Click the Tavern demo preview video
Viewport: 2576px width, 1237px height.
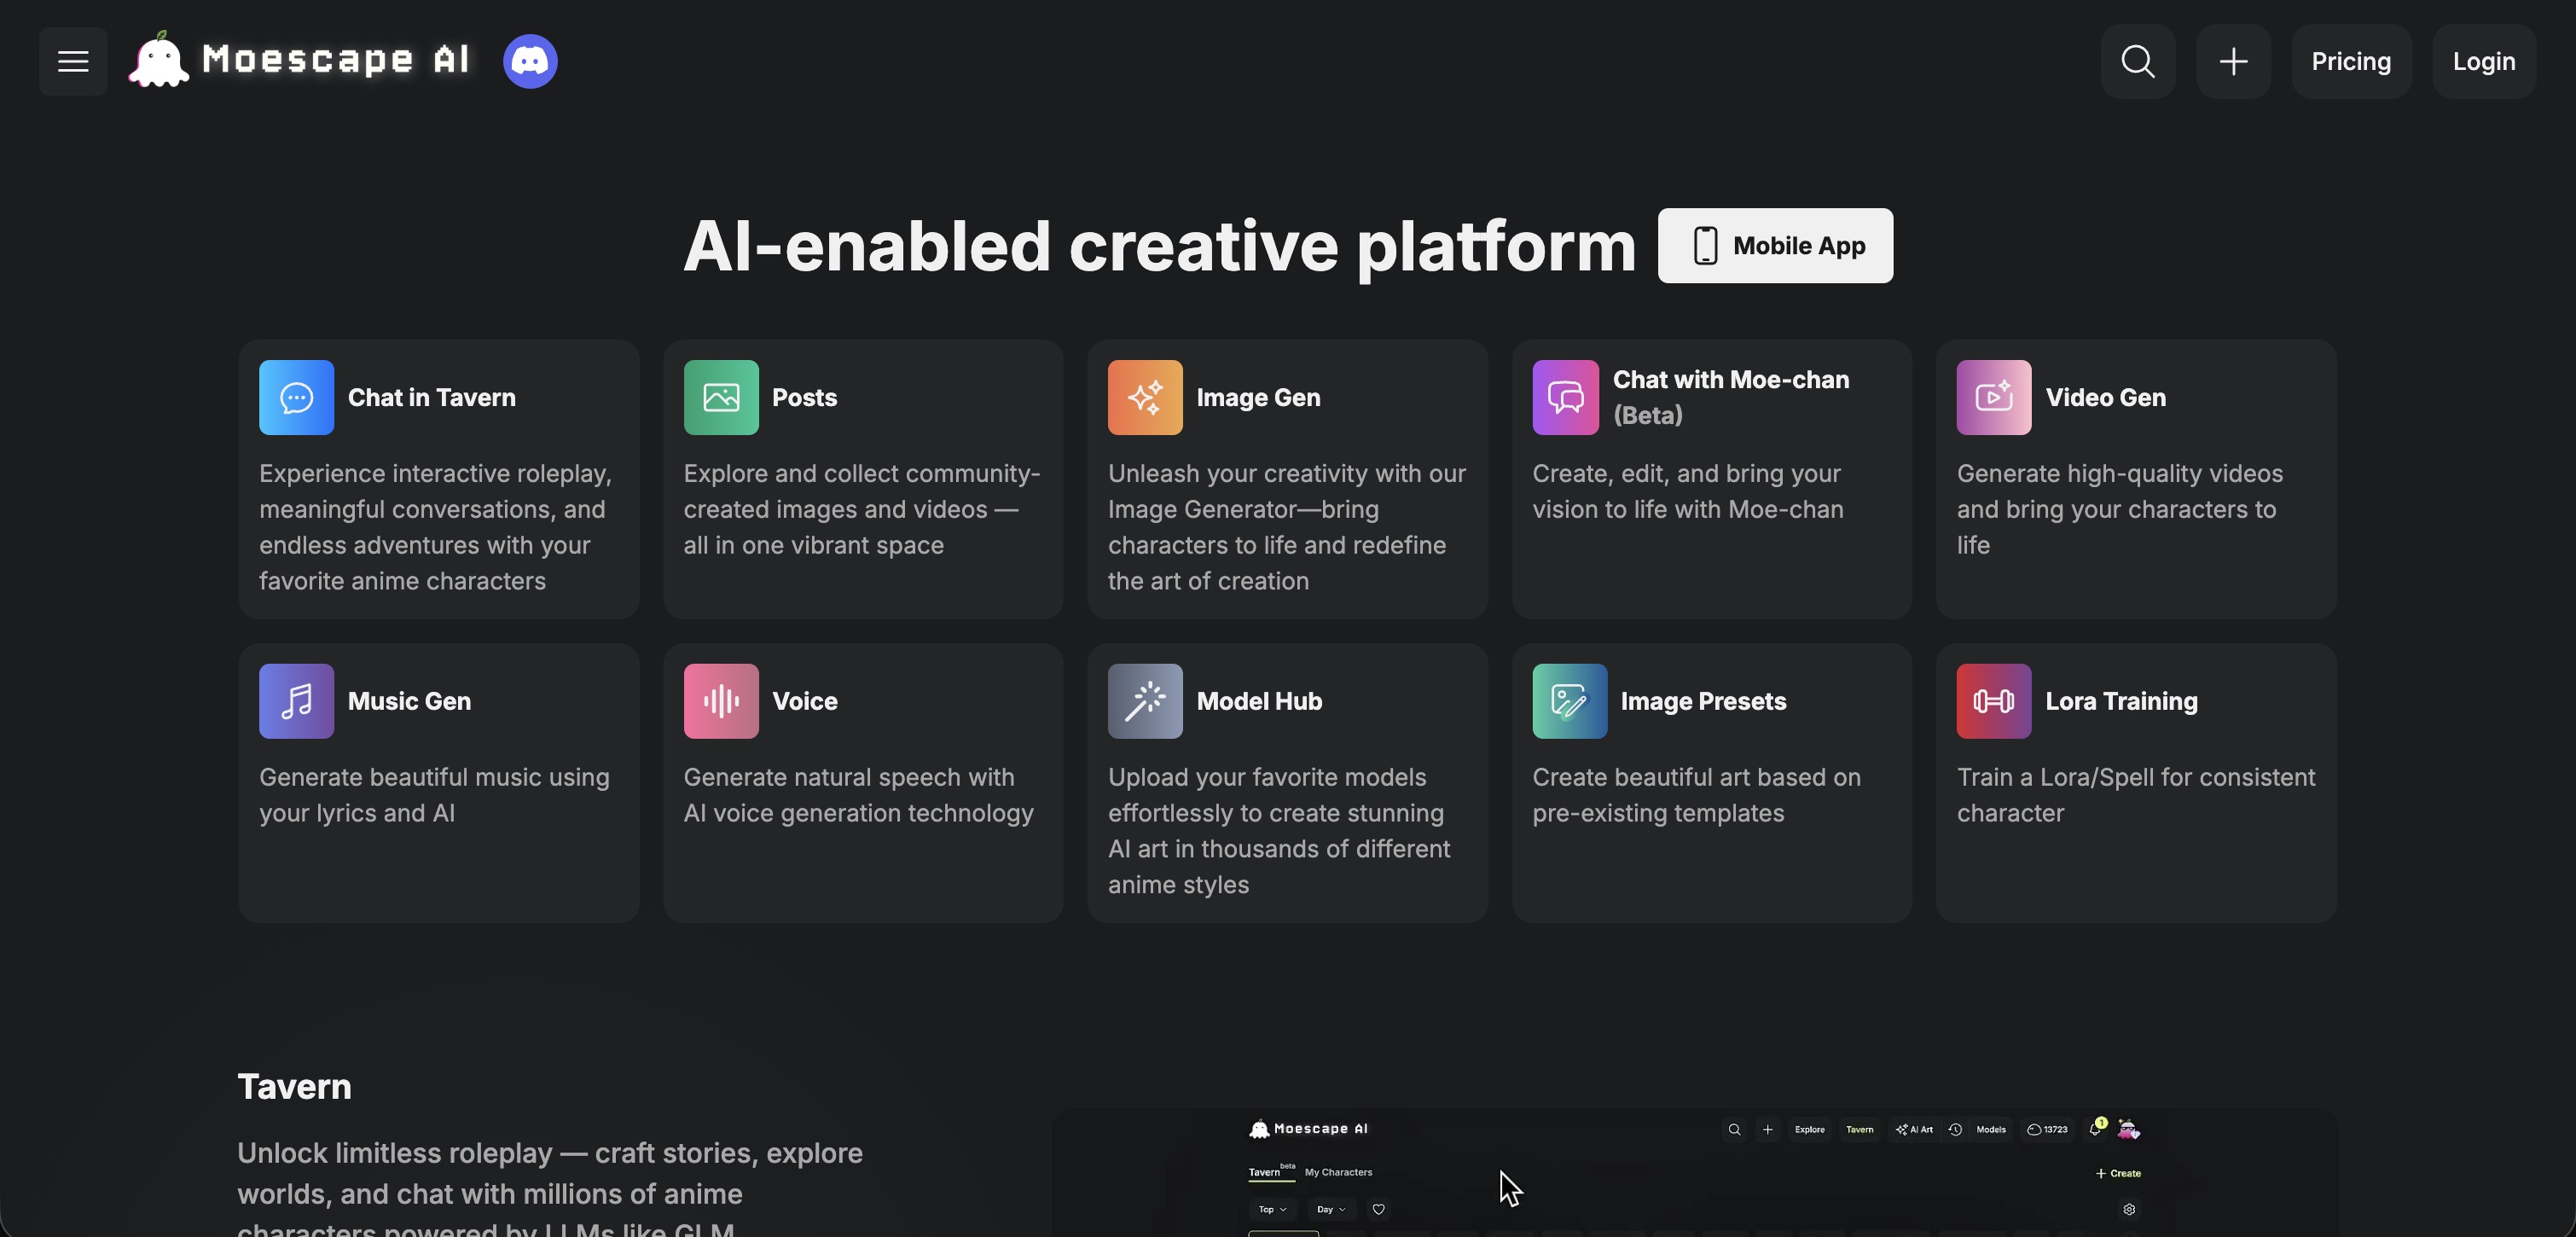coord(1694,1172)
